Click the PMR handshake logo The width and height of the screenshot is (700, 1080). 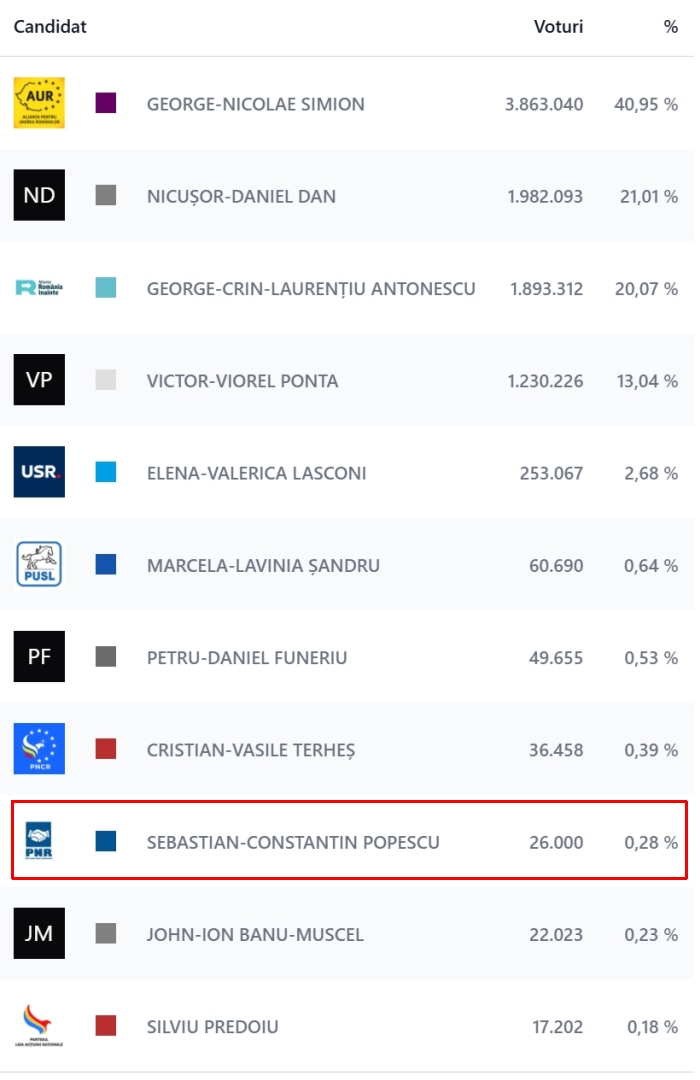(x=39, y=841)
